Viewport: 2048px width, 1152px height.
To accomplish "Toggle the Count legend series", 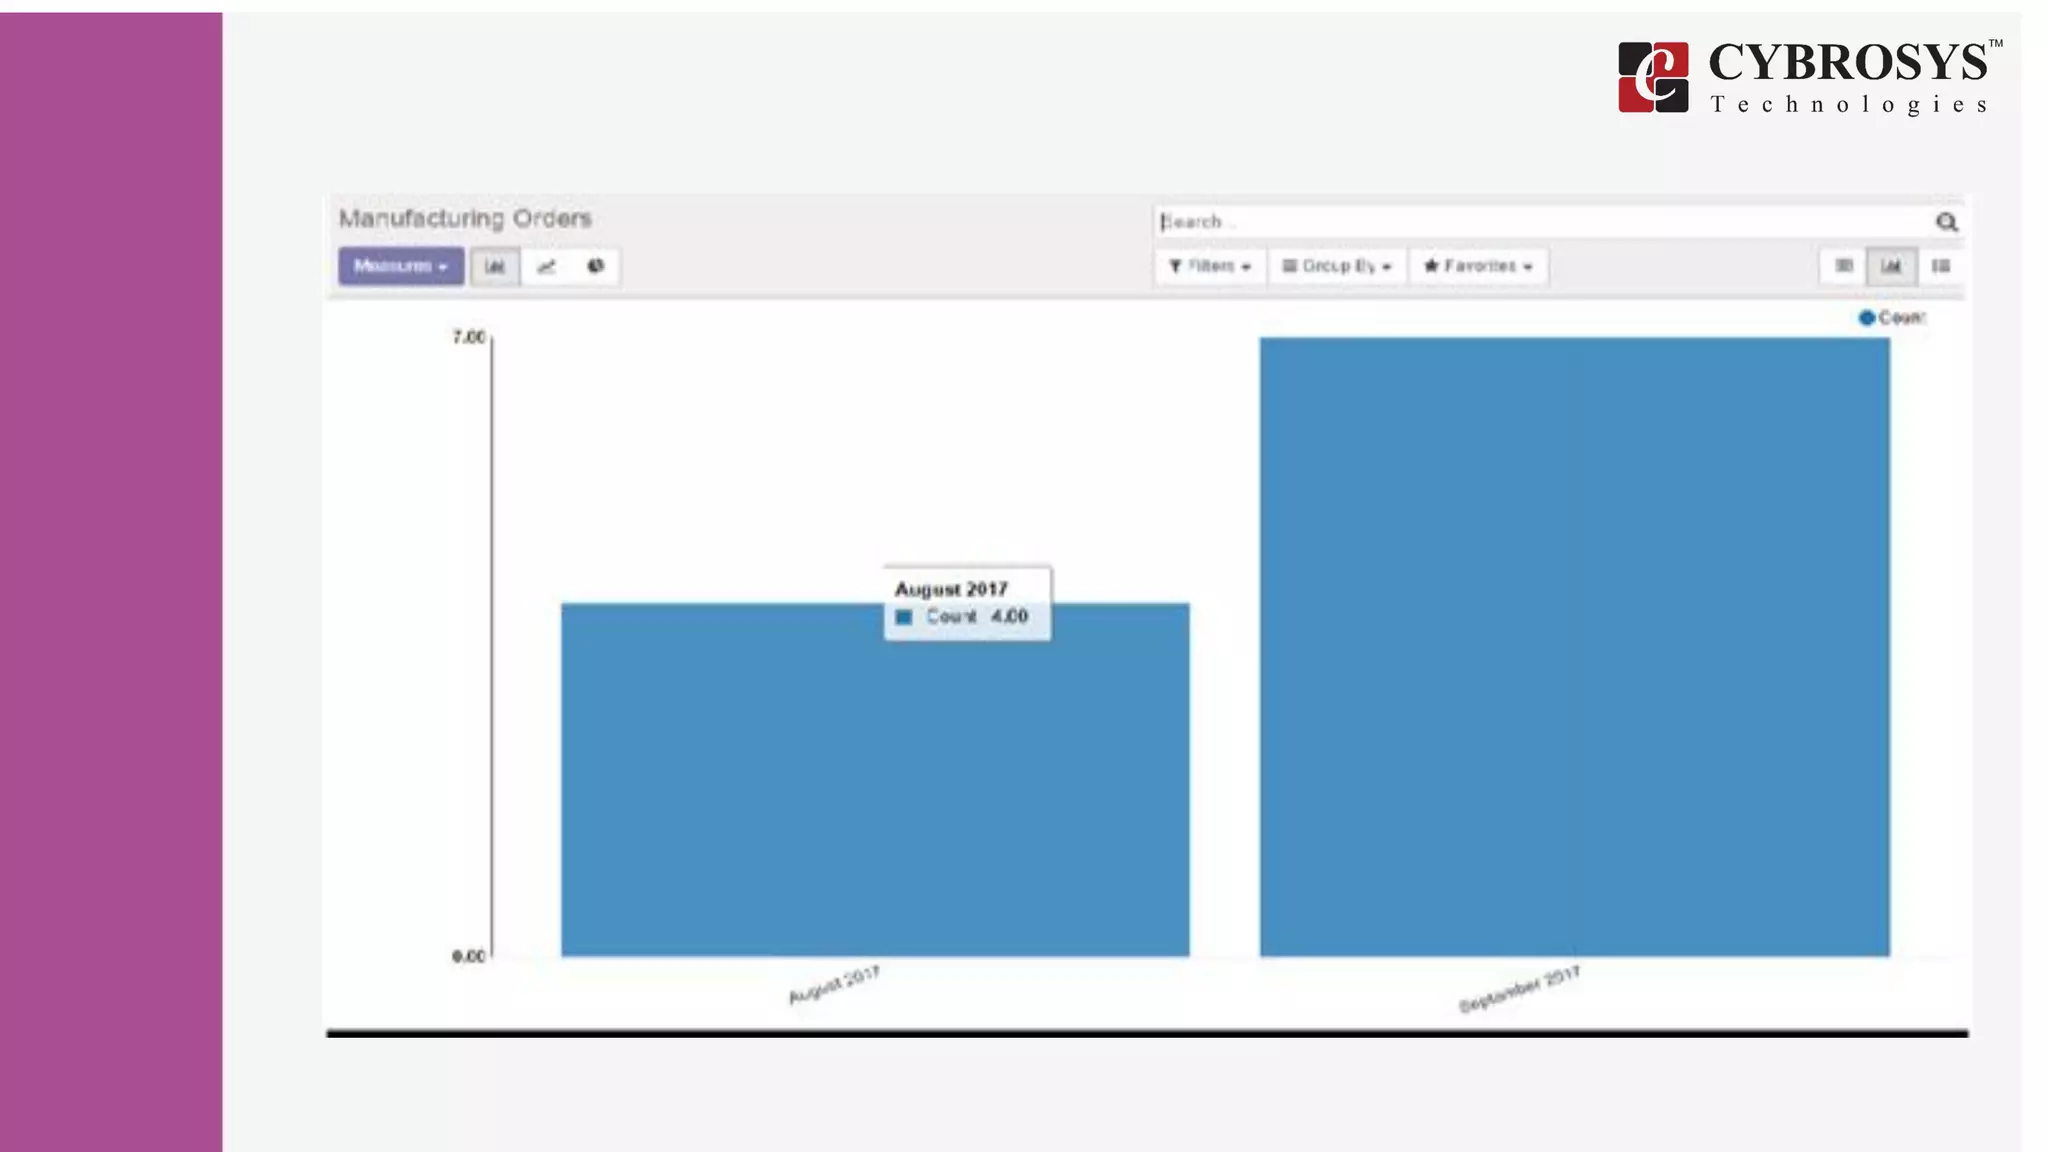I will [1891, 318].
